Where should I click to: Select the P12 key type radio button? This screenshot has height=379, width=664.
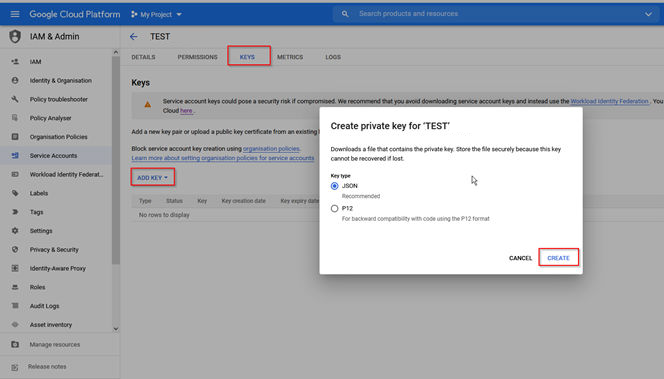click(335, 208)
